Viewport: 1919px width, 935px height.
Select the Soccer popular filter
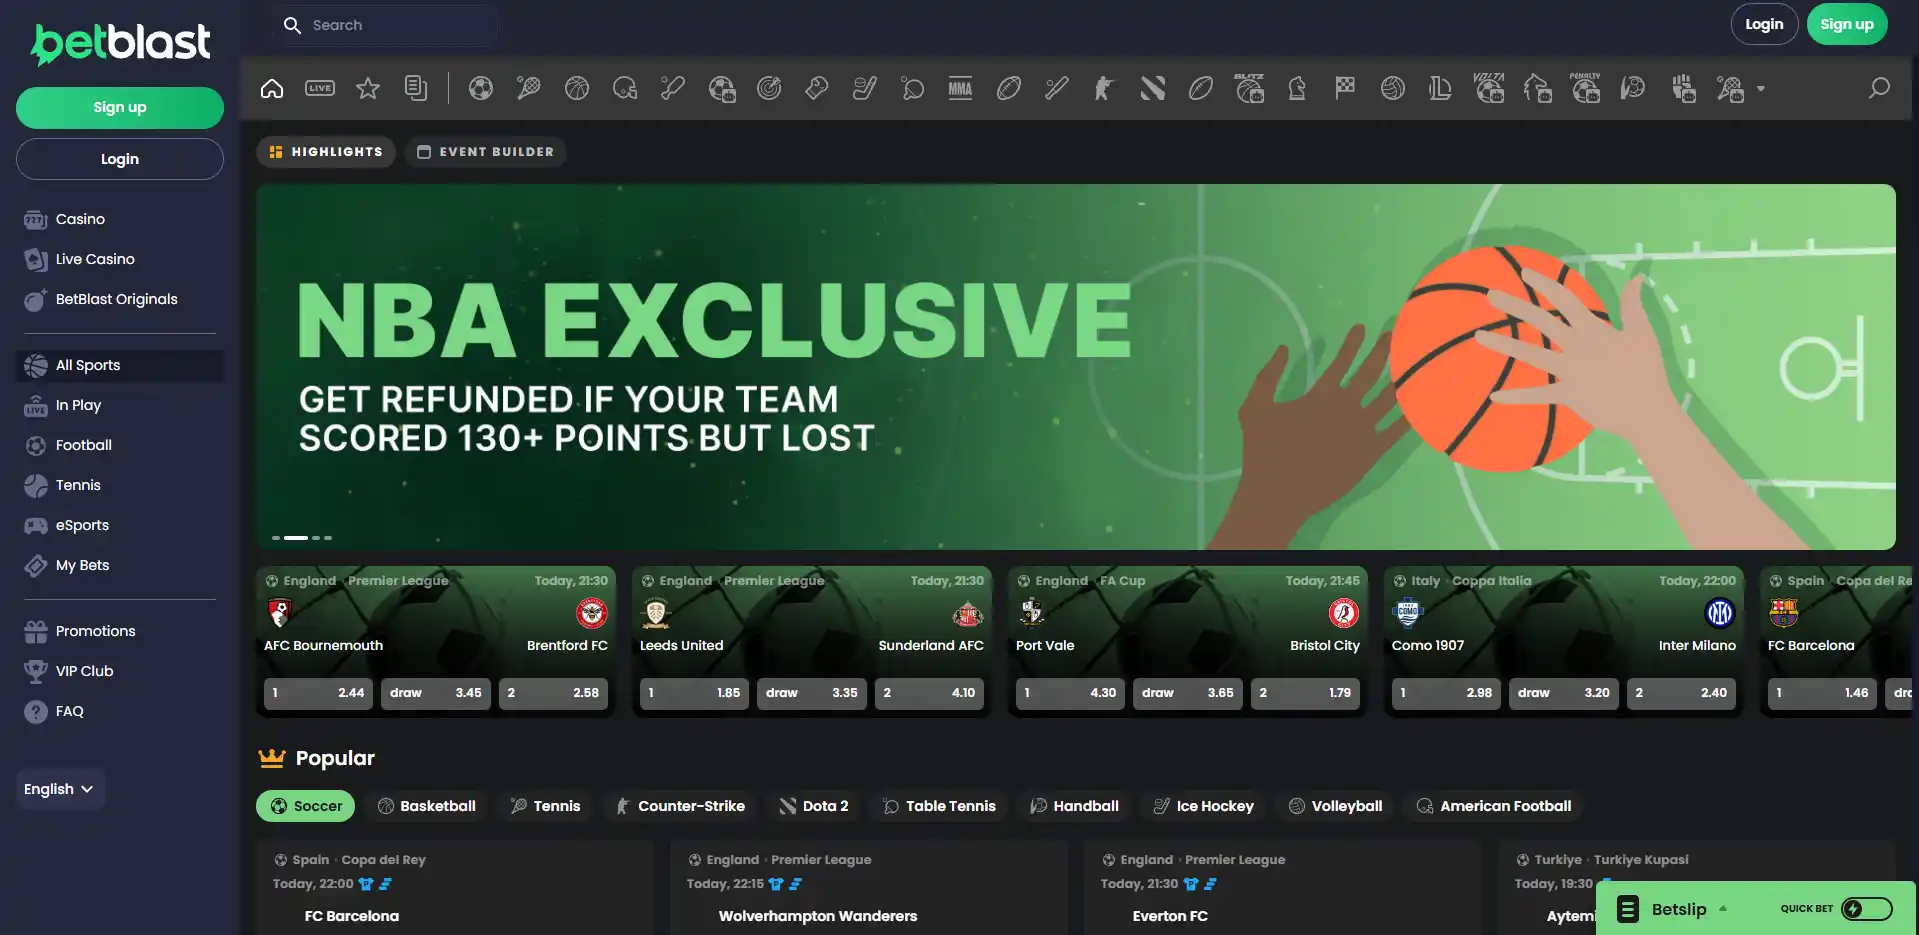tap(306, 806)
